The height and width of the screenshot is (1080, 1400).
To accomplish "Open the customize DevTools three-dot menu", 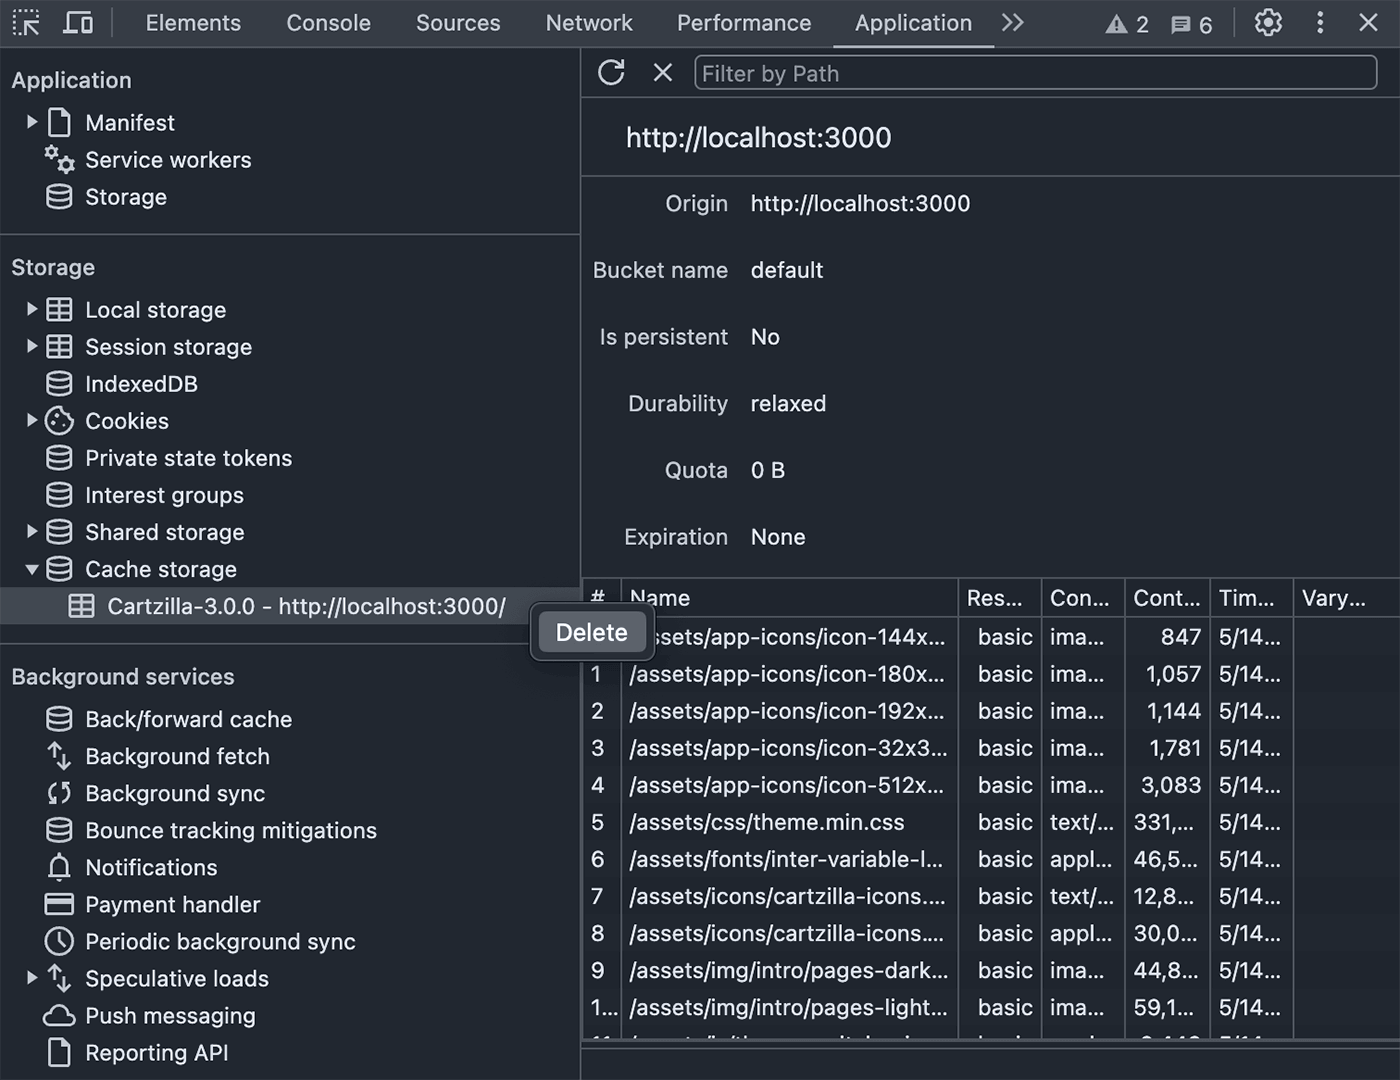I will [x=1320, y=22].
